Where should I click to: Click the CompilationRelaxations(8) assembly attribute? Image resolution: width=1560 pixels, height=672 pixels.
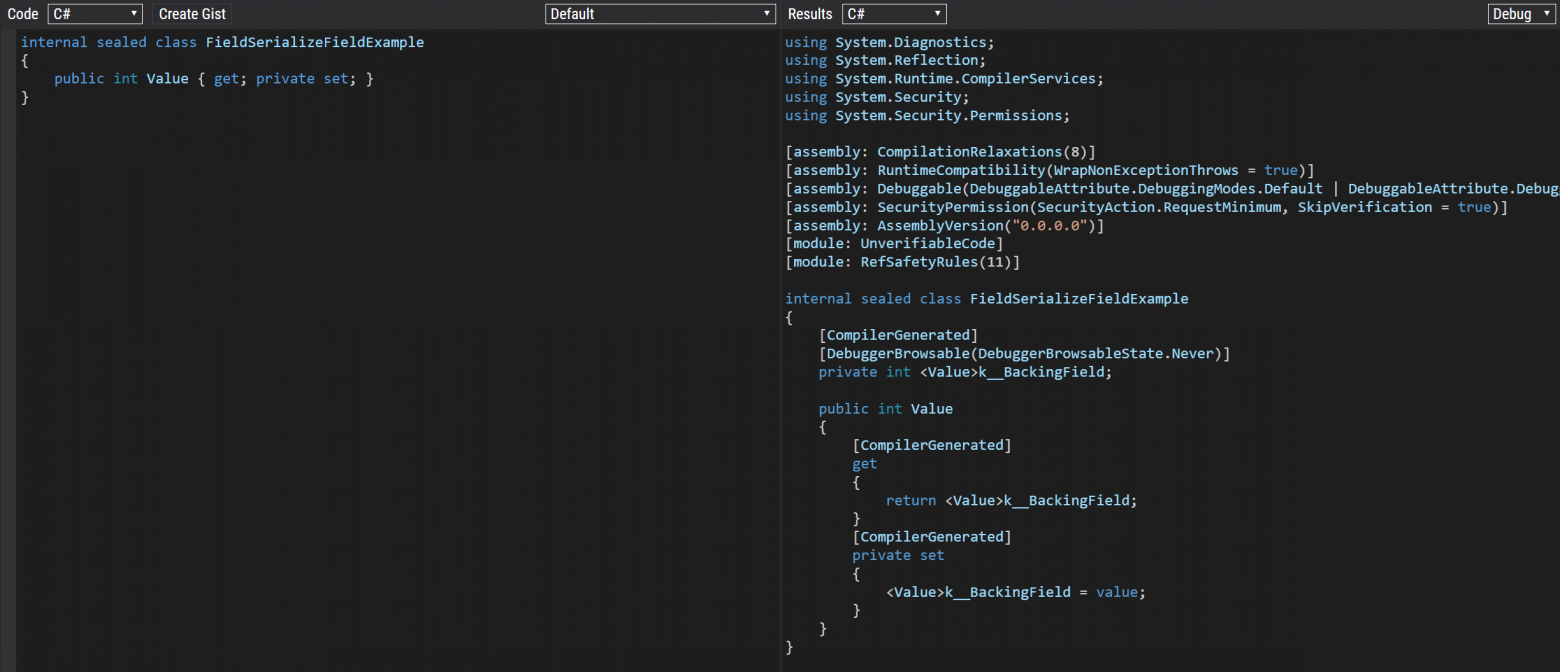click(x=940, y=152)
